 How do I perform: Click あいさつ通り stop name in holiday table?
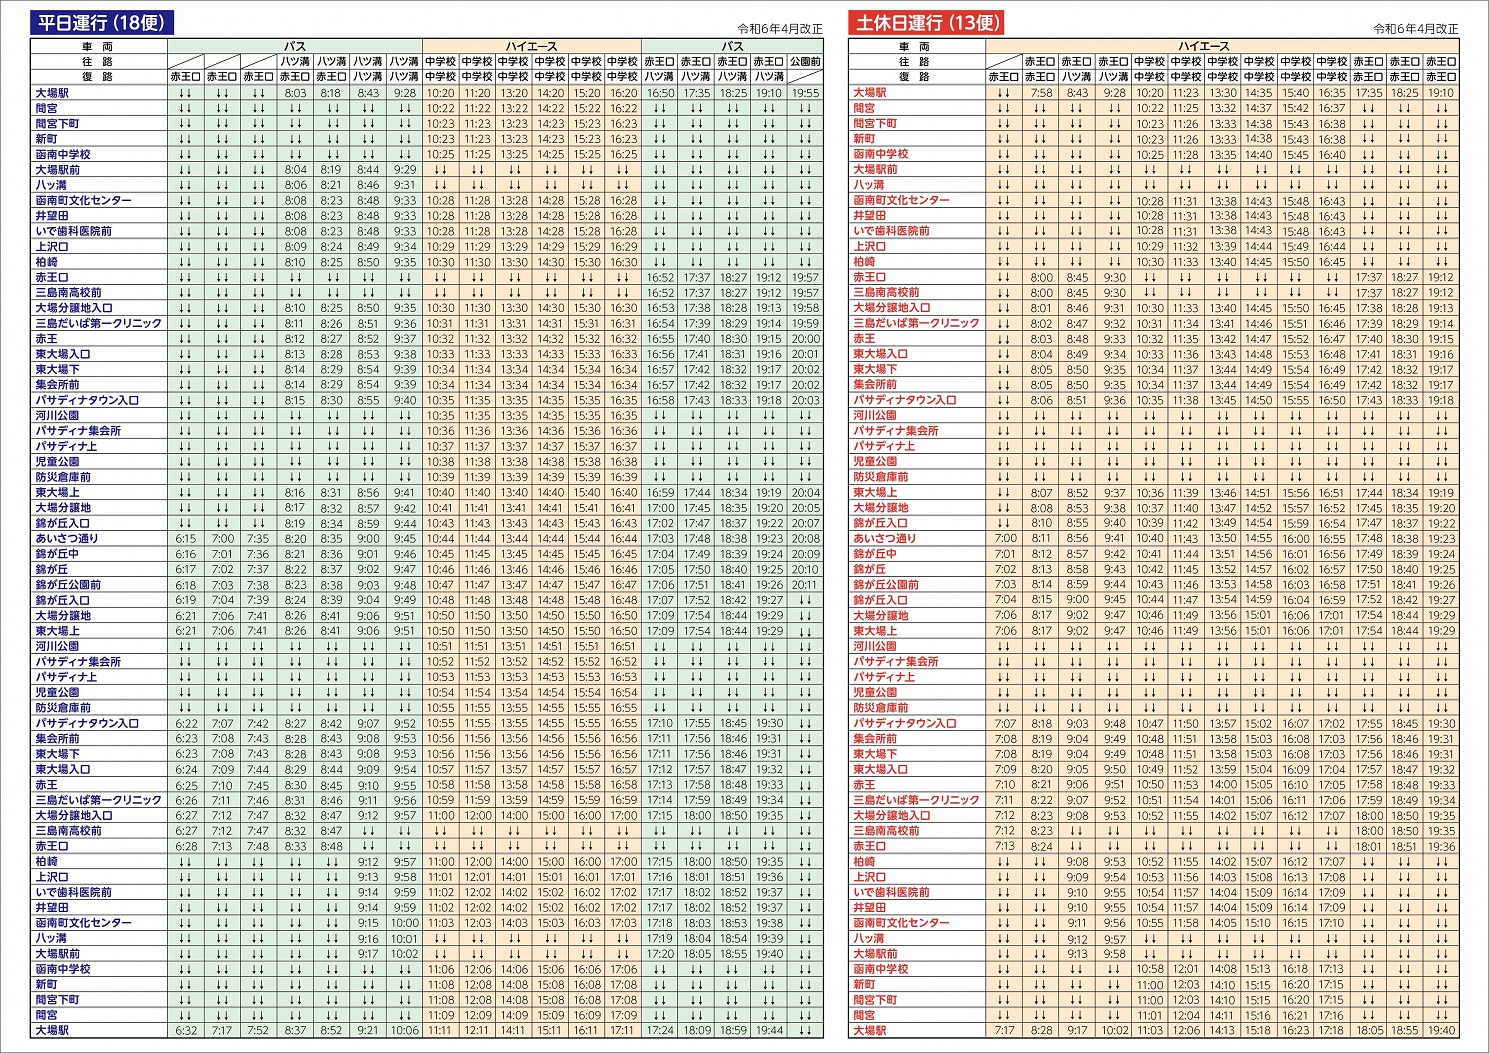(885, 538)
